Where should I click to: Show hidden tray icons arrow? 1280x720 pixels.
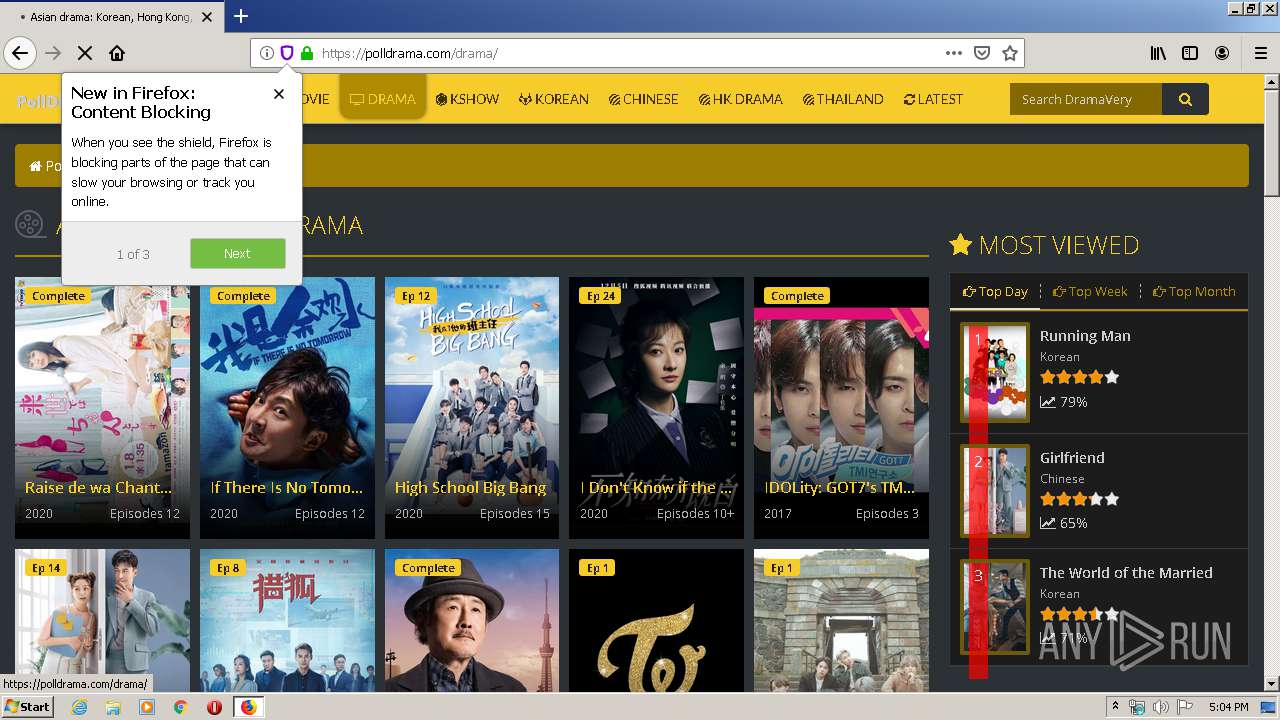[1115, 707]
